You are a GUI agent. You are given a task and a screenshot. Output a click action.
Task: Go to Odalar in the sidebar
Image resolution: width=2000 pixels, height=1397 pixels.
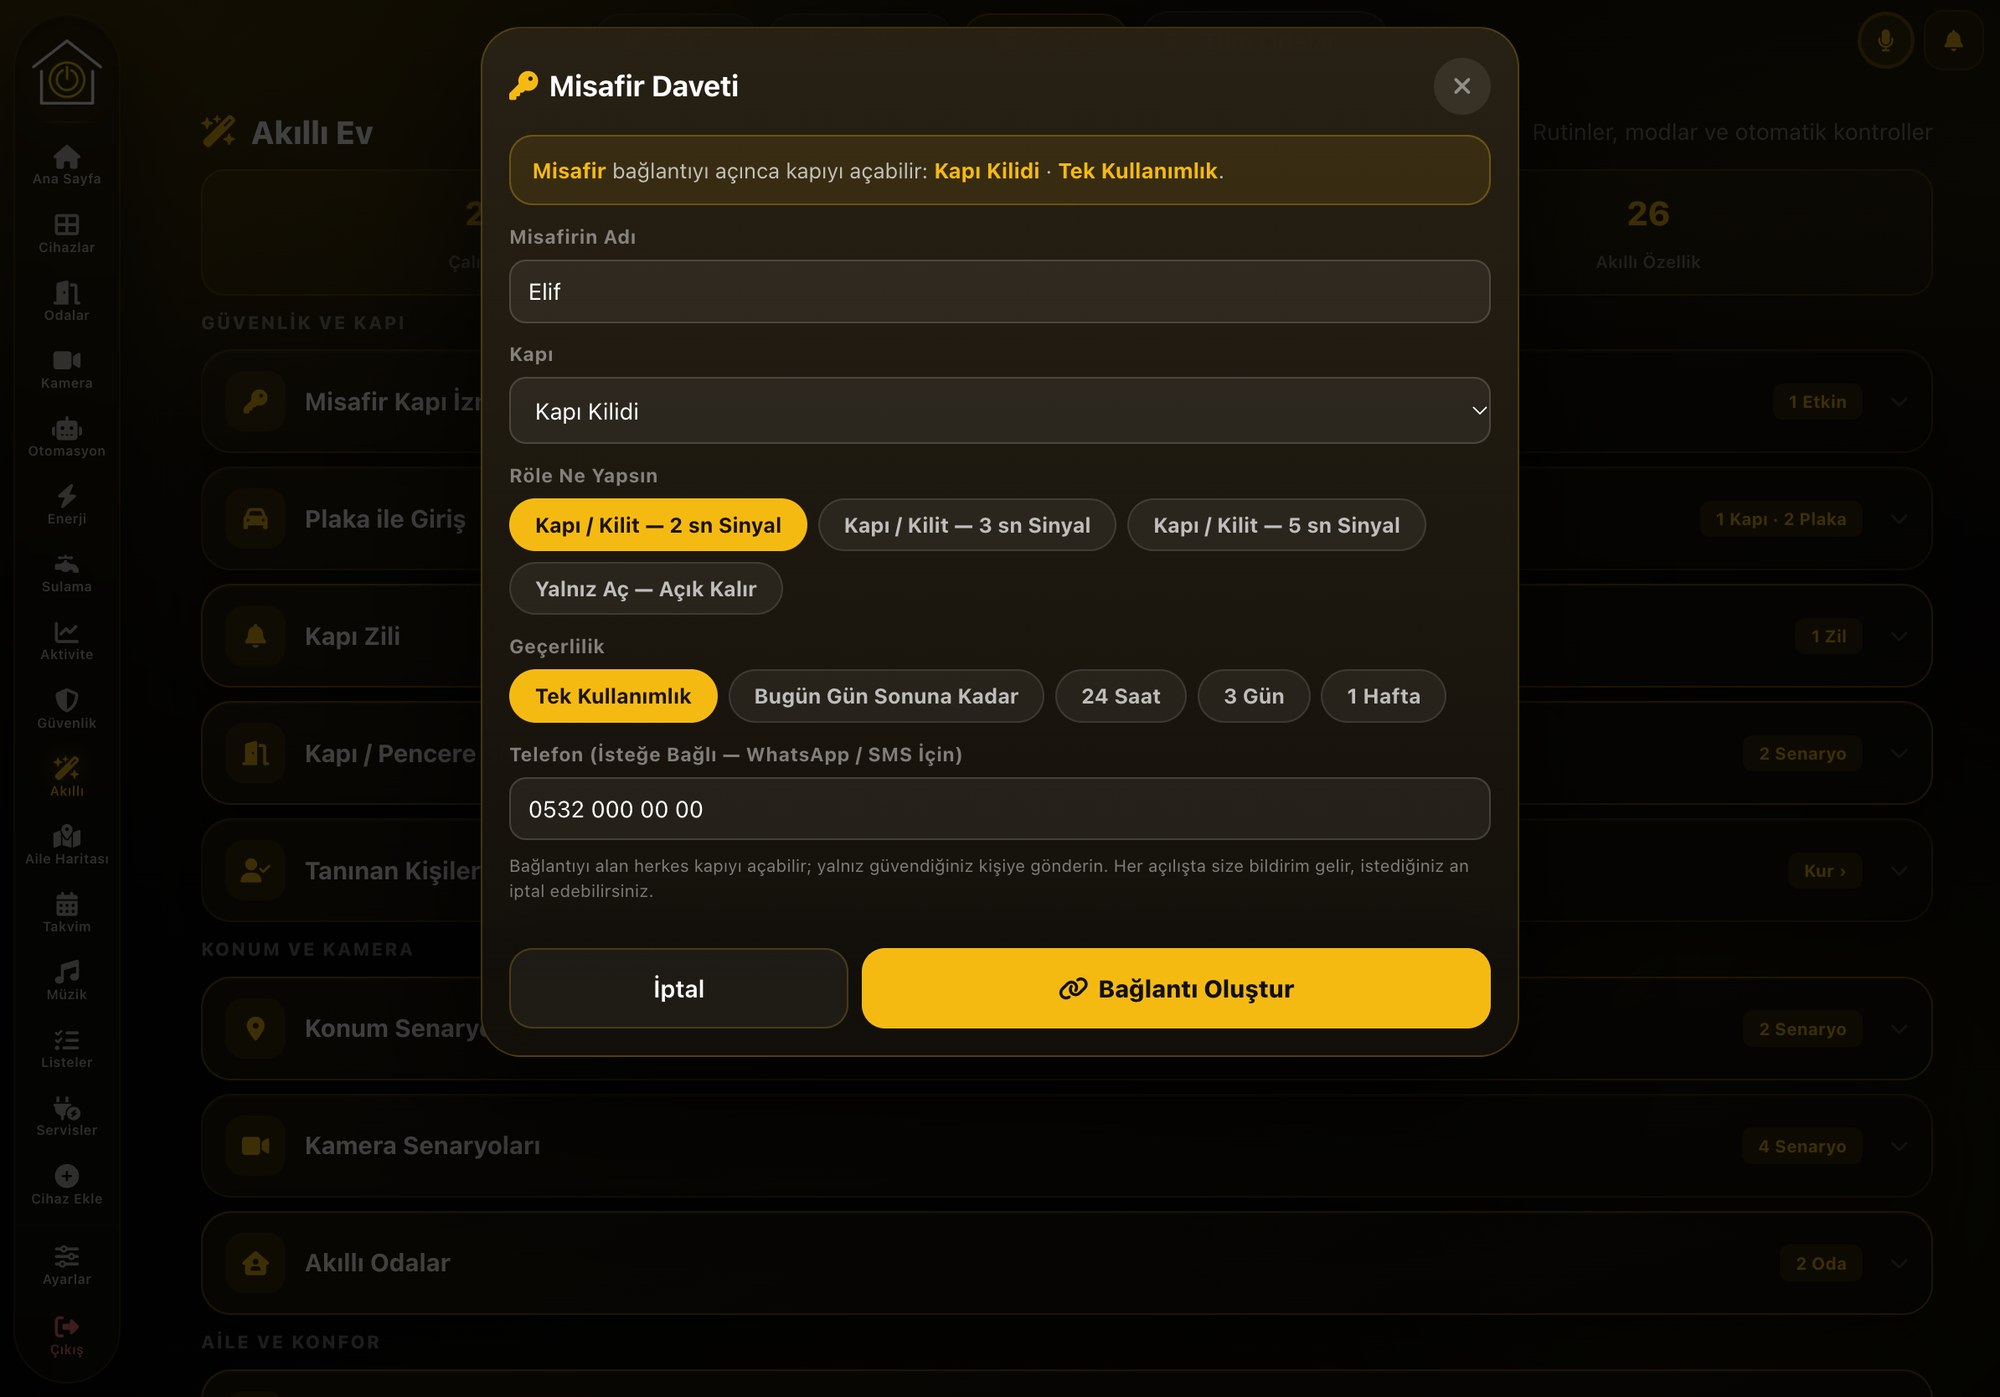coord(66,301)
